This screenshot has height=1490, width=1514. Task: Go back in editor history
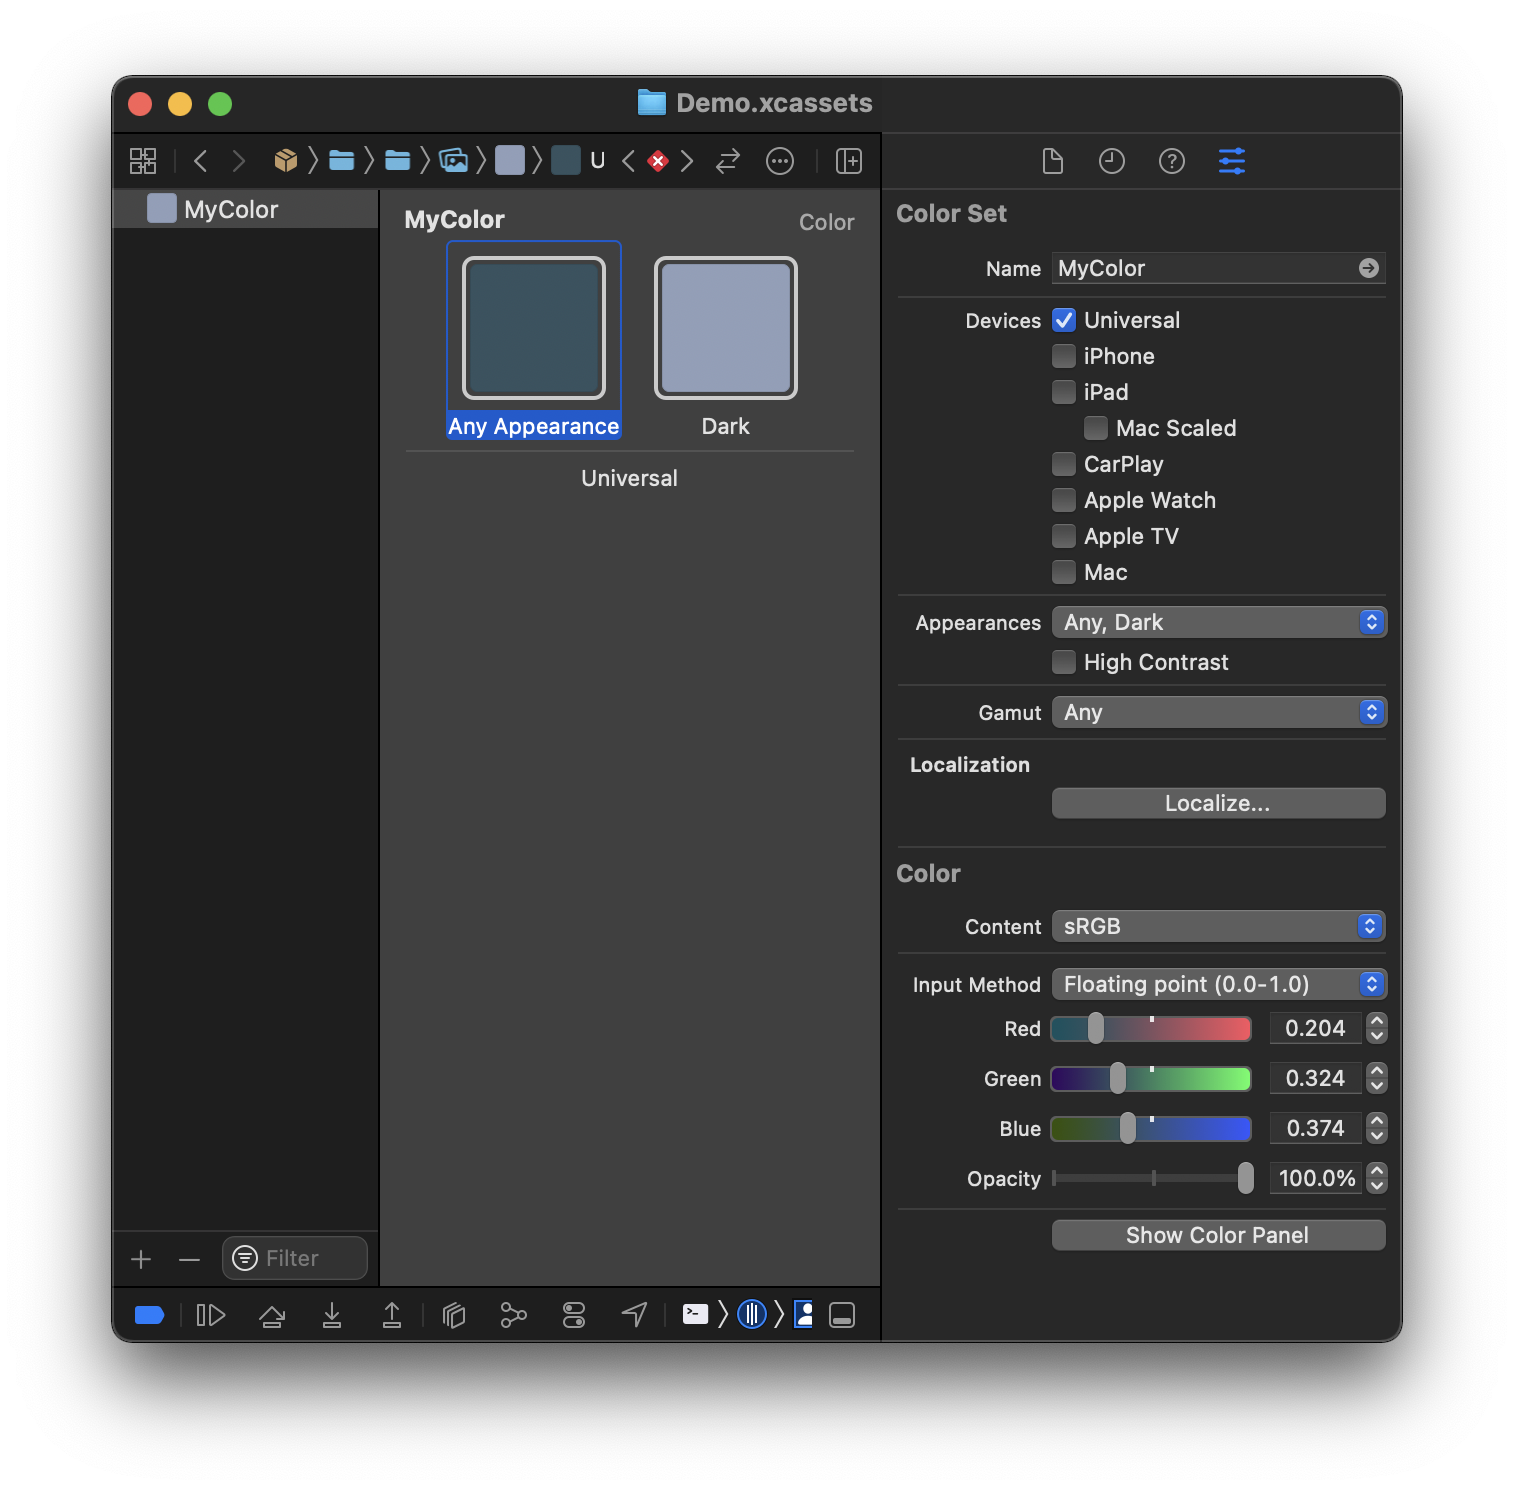pyautogui.click(x=200, y=161)
